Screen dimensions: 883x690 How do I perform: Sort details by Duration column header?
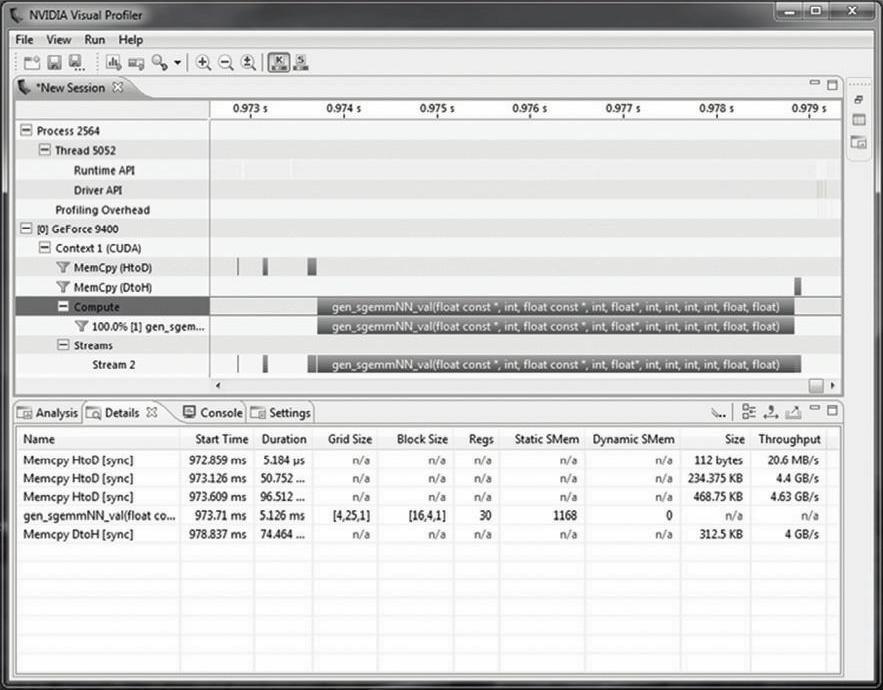tap(284, 439)
